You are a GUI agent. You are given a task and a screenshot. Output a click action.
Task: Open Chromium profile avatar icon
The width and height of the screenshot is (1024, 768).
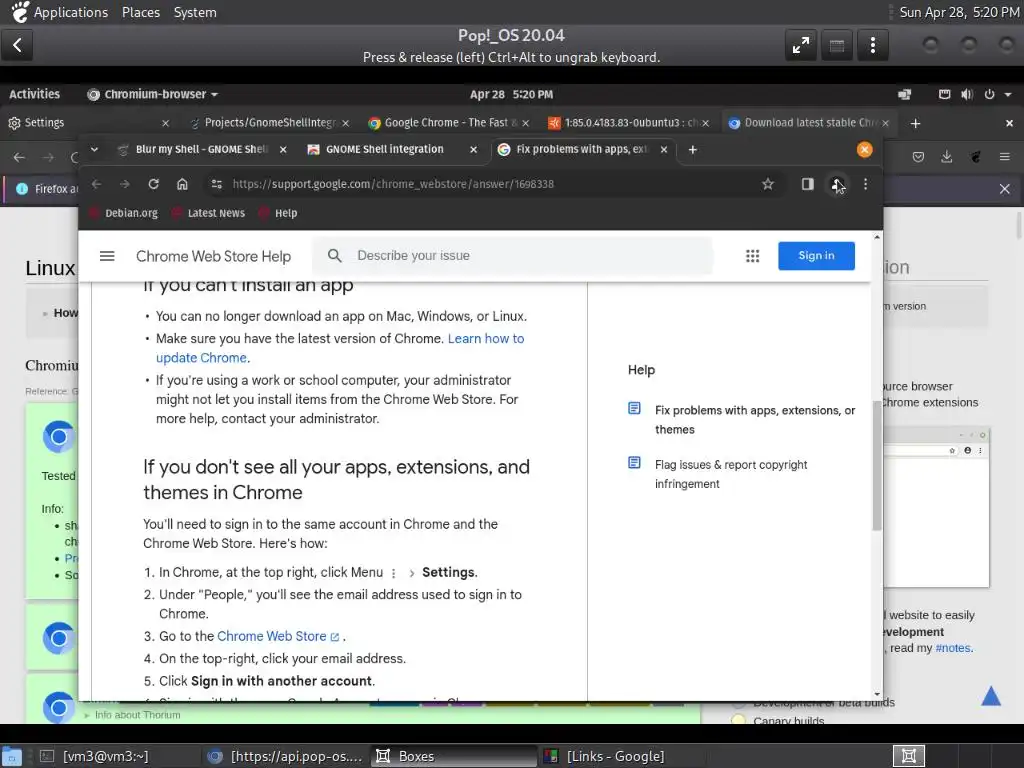[837, 184]
